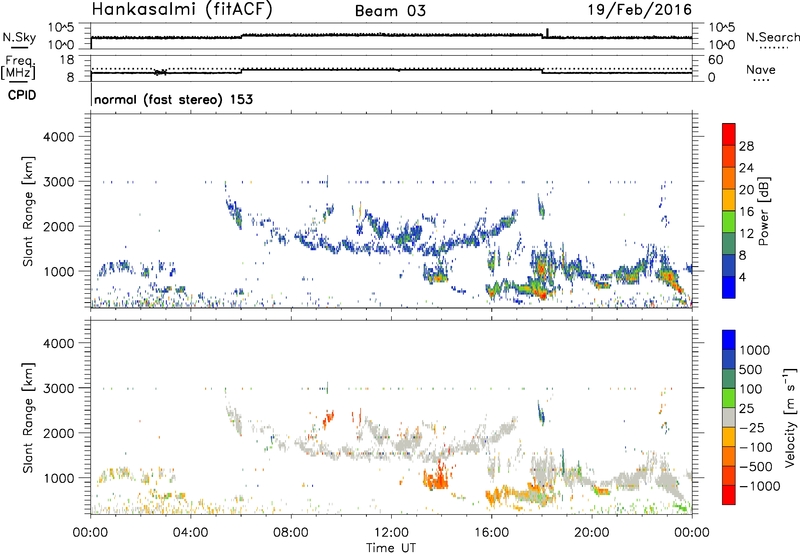Click the "4" label on Power colorbar
This screenshot has width=800, height=554.
tap(743, 278)
